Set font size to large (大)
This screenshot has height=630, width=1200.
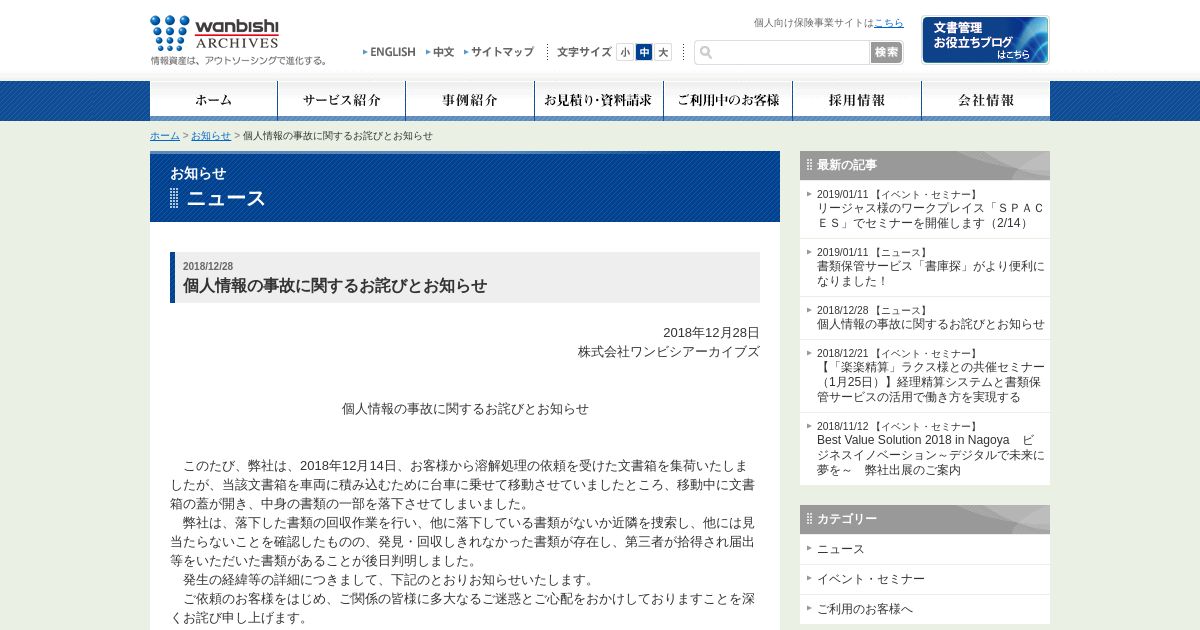point(663,52)
